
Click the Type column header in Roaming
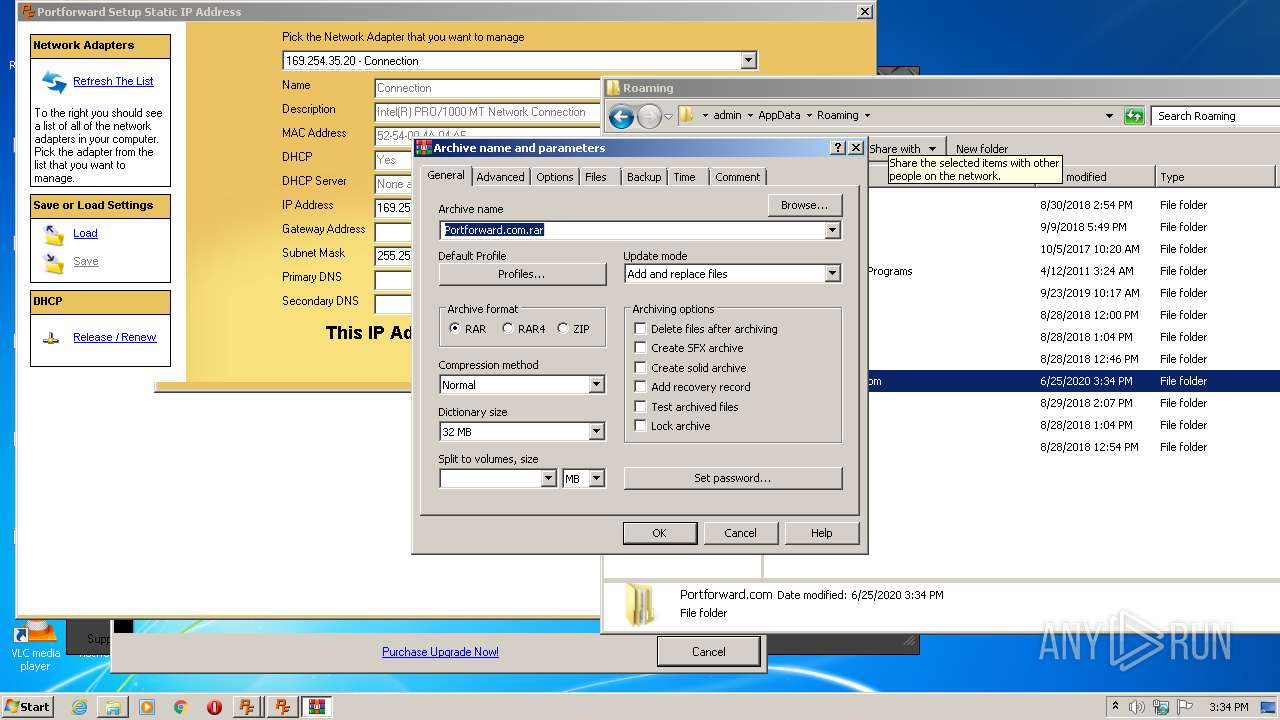click(1214, 177)
